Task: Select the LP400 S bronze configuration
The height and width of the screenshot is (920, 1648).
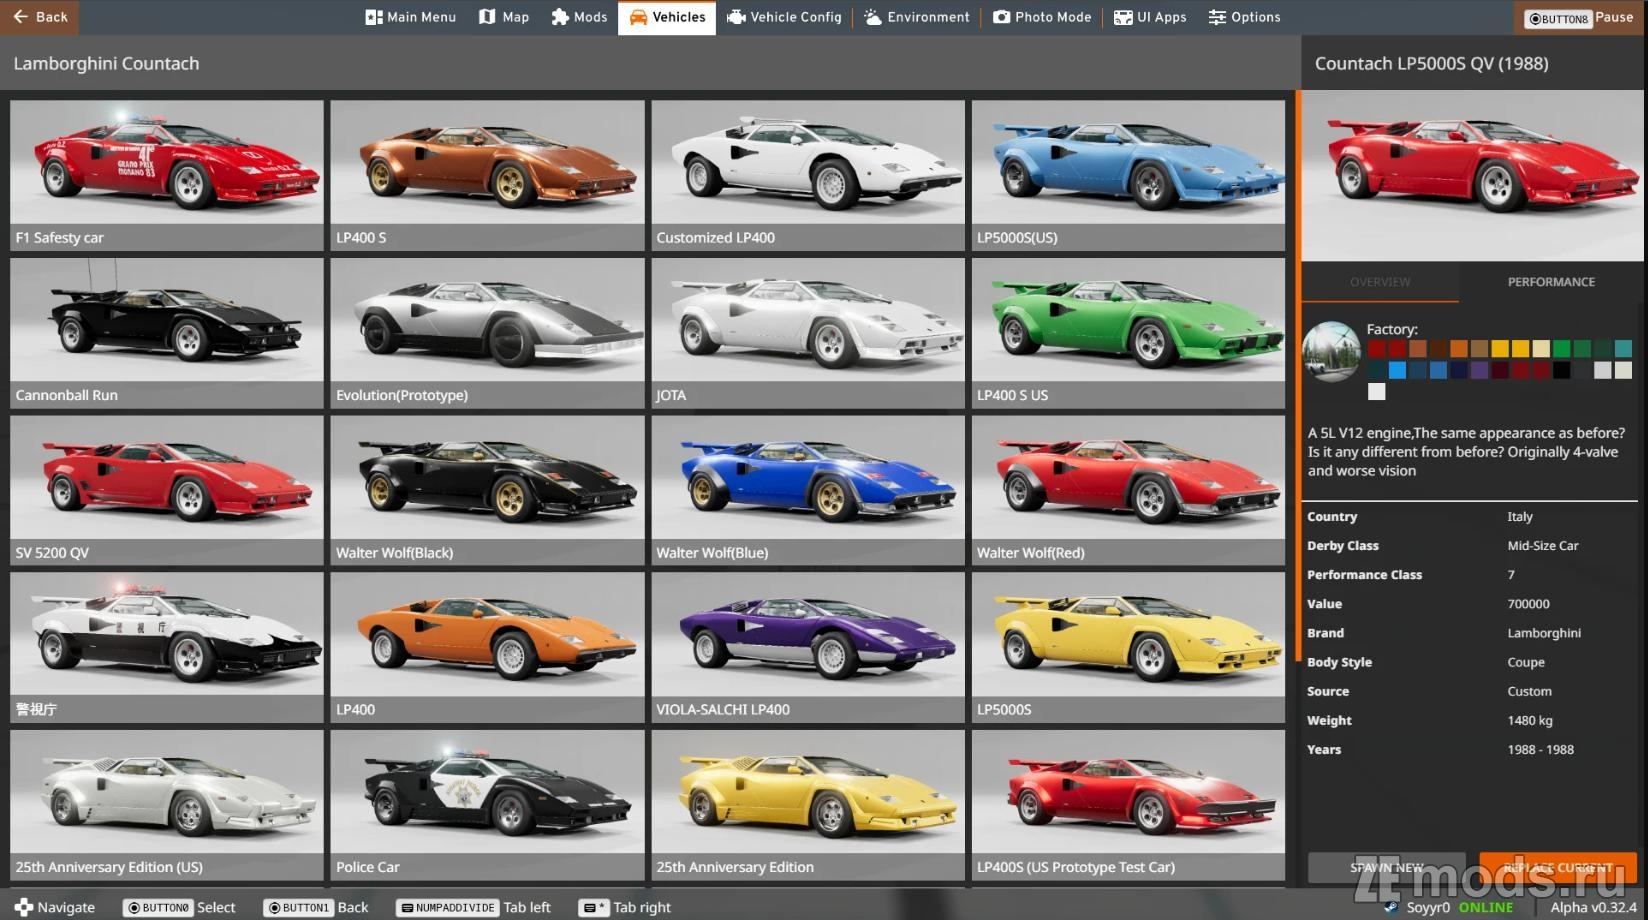Action: (x=487, y=175)
